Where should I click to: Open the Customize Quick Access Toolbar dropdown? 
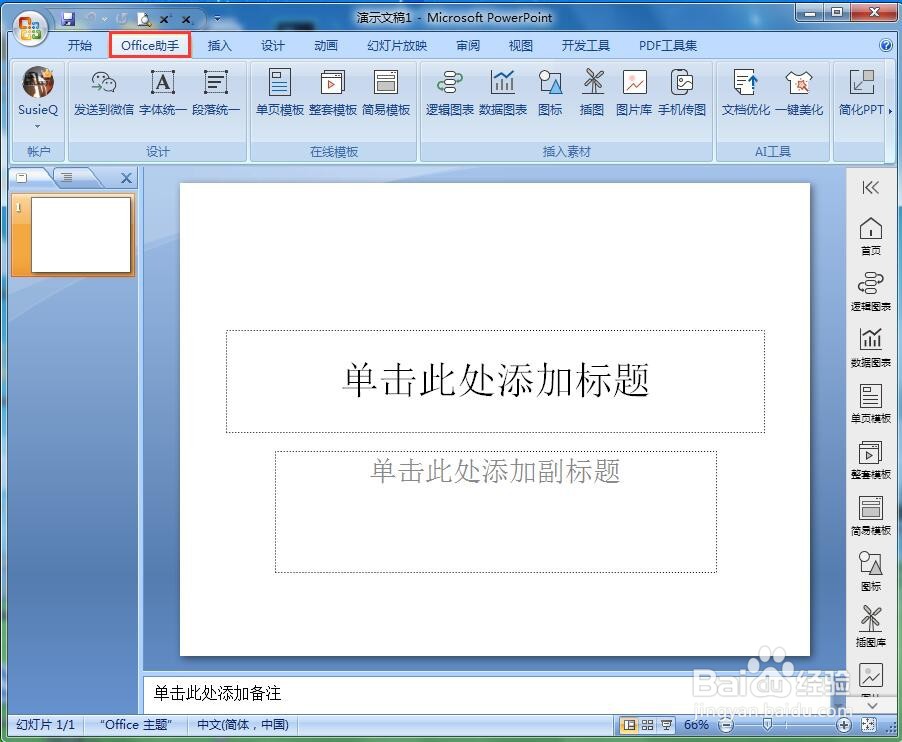tap(216, 17)
